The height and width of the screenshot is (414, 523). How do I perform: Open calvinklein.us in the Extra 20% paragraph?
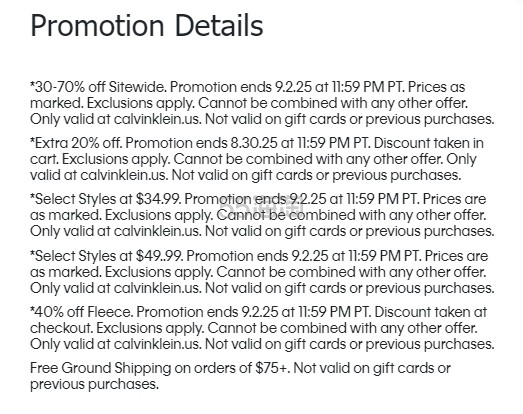click(x=124, y=175)
